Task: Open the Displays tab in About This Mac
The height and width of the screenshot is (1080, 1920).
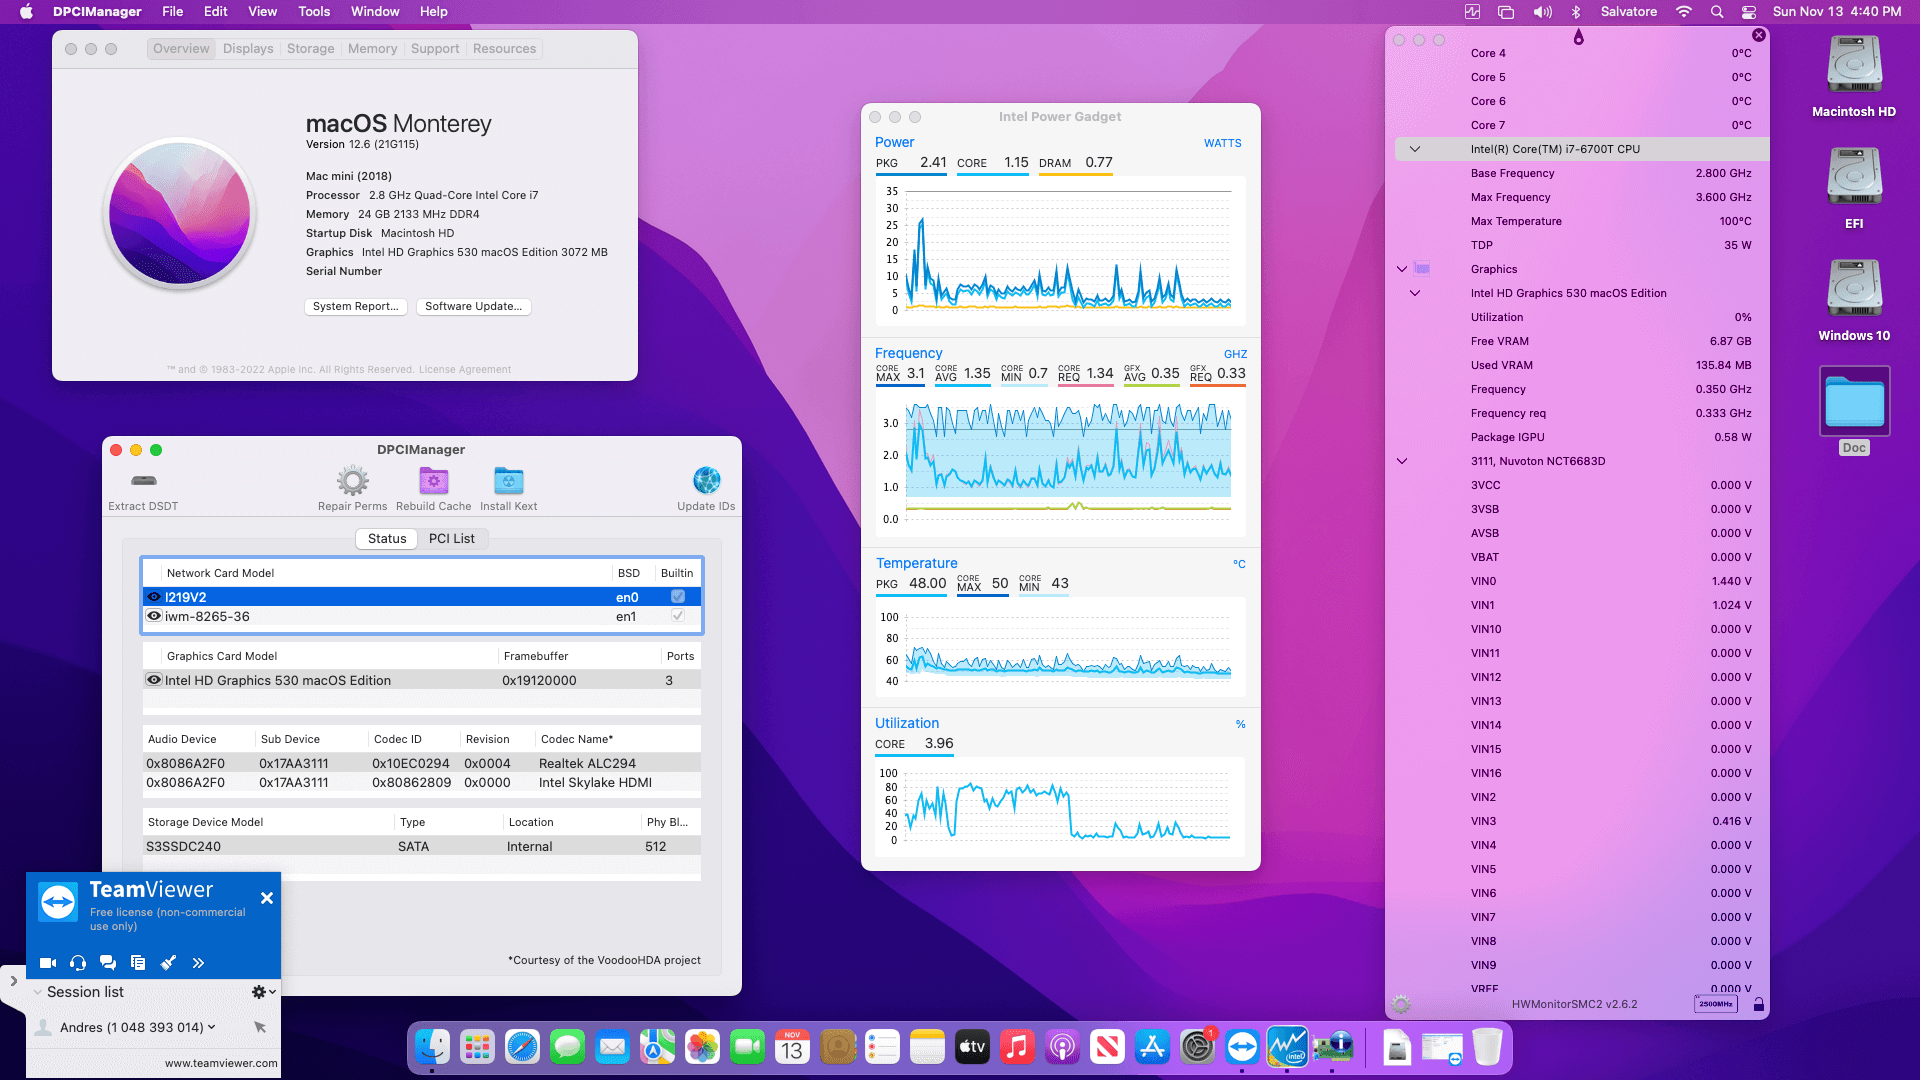Action: pos(248,48)
